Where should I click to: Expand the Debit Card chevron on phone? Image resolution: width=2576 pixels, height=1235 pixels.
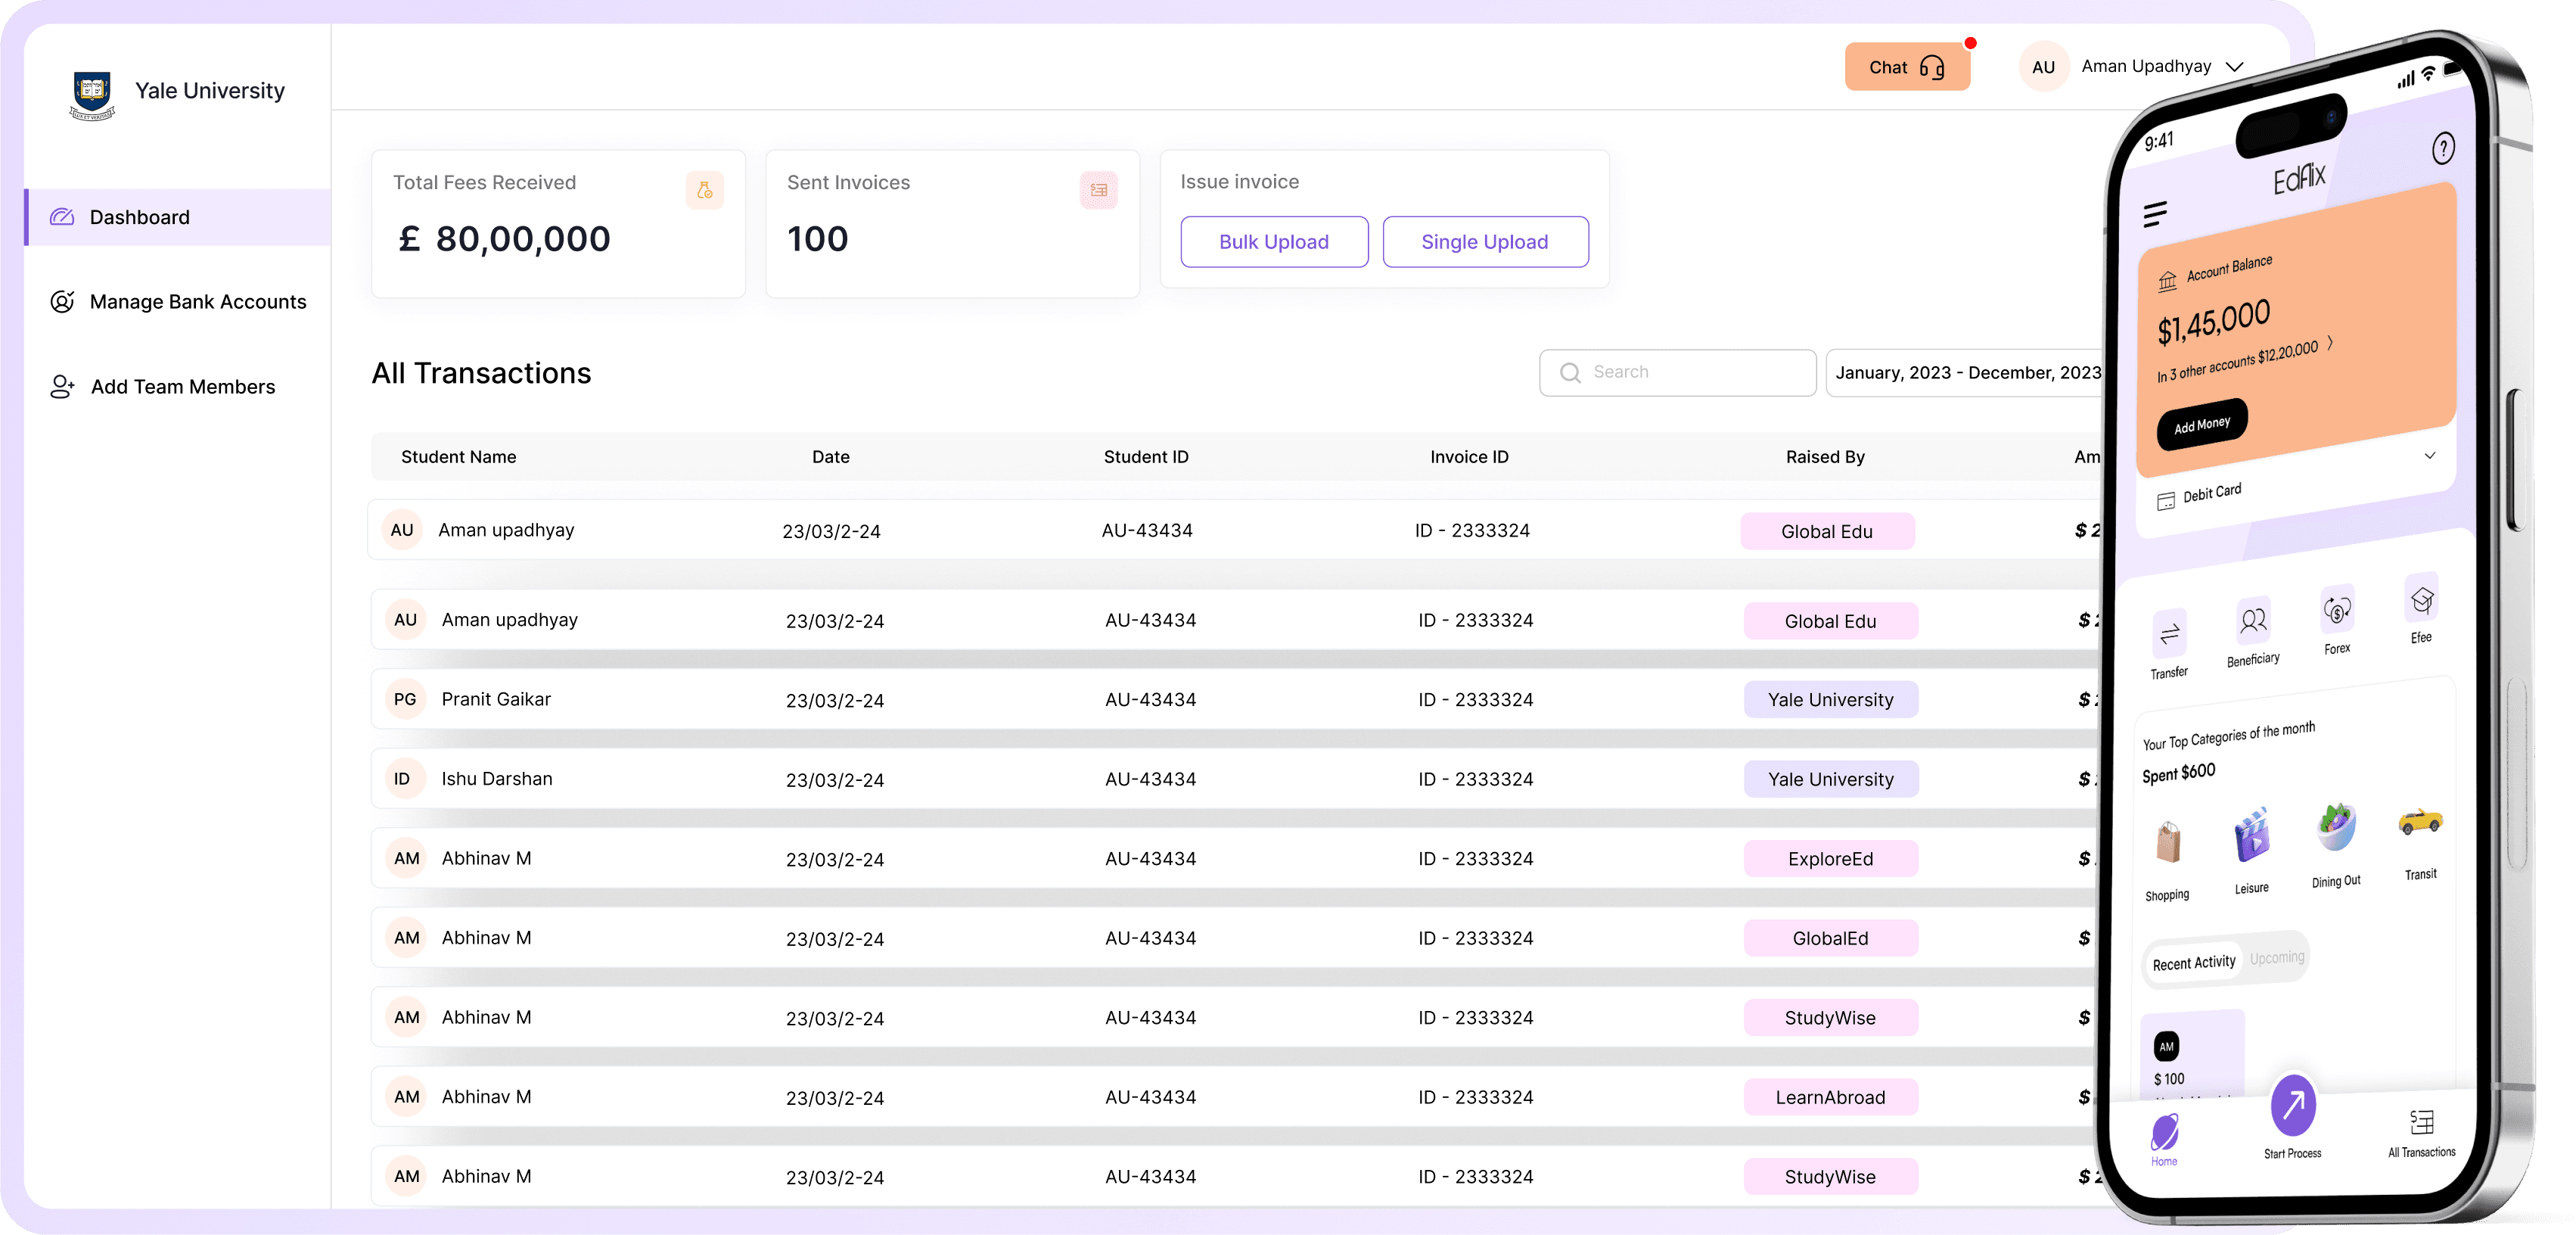(x=2430, y=456)
